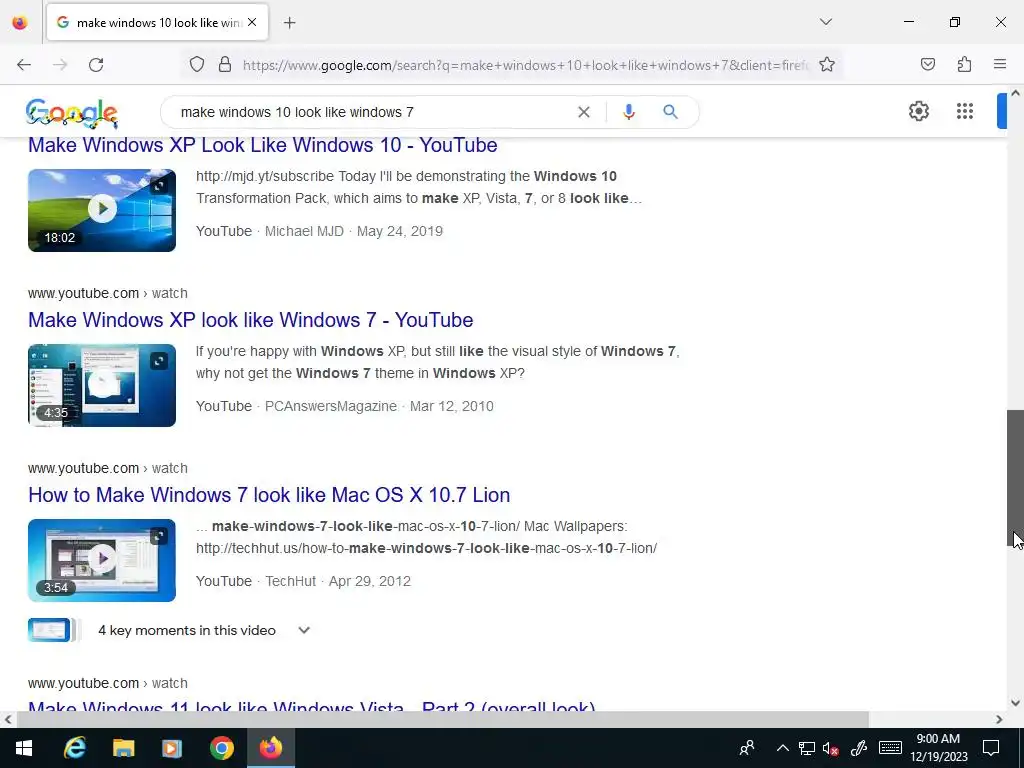Open File Explorer from taskbar

[123, 748]
